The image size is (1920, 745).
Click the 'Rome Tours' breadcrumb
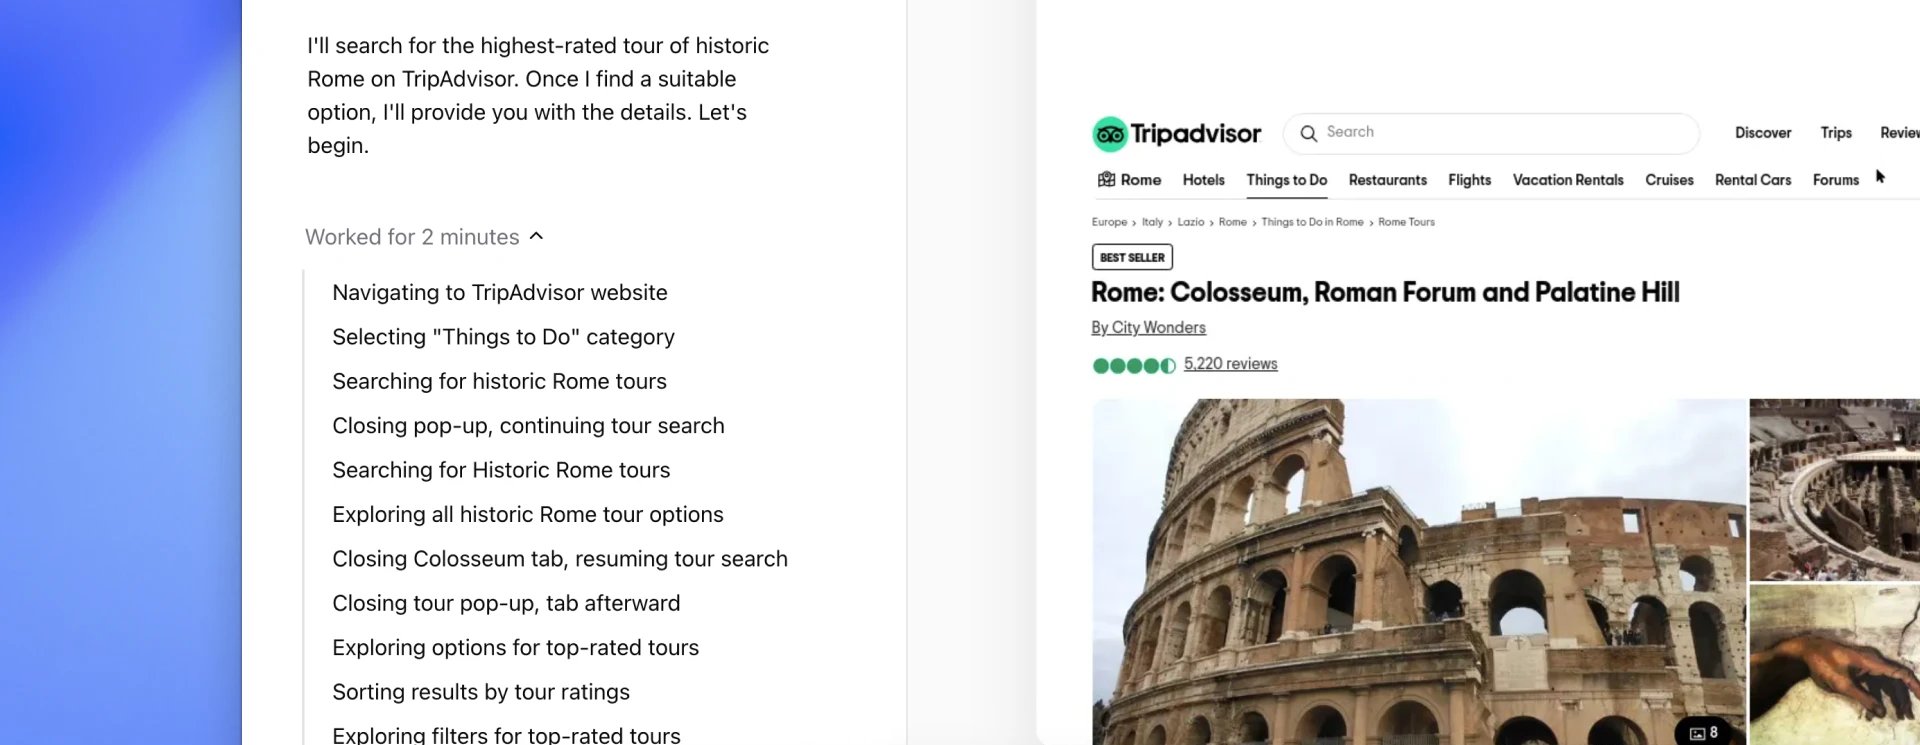(x=1406, y=222)
